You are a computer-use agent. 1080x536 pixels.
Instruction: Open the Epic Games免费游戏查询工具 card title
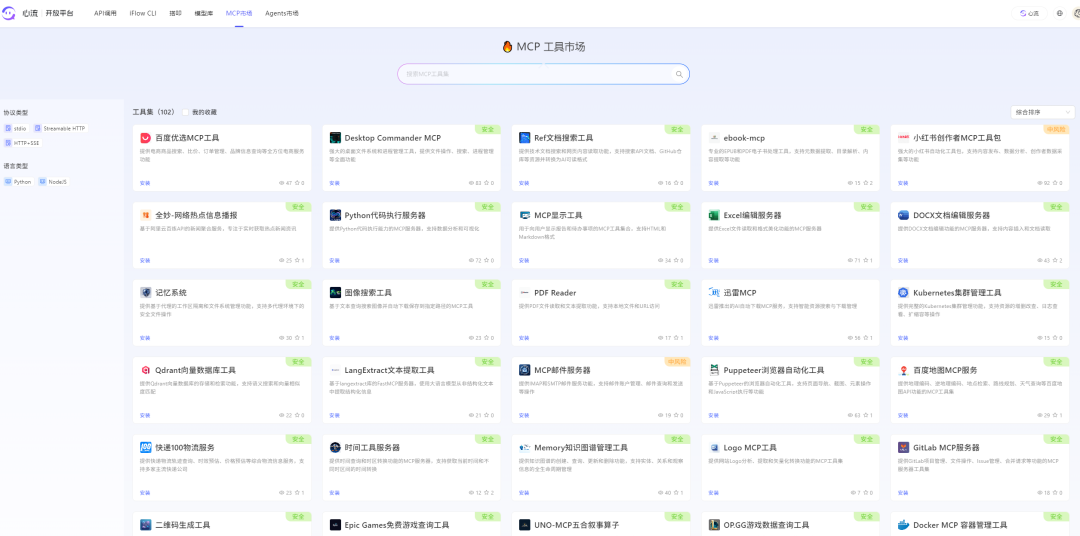click(397, 525)
